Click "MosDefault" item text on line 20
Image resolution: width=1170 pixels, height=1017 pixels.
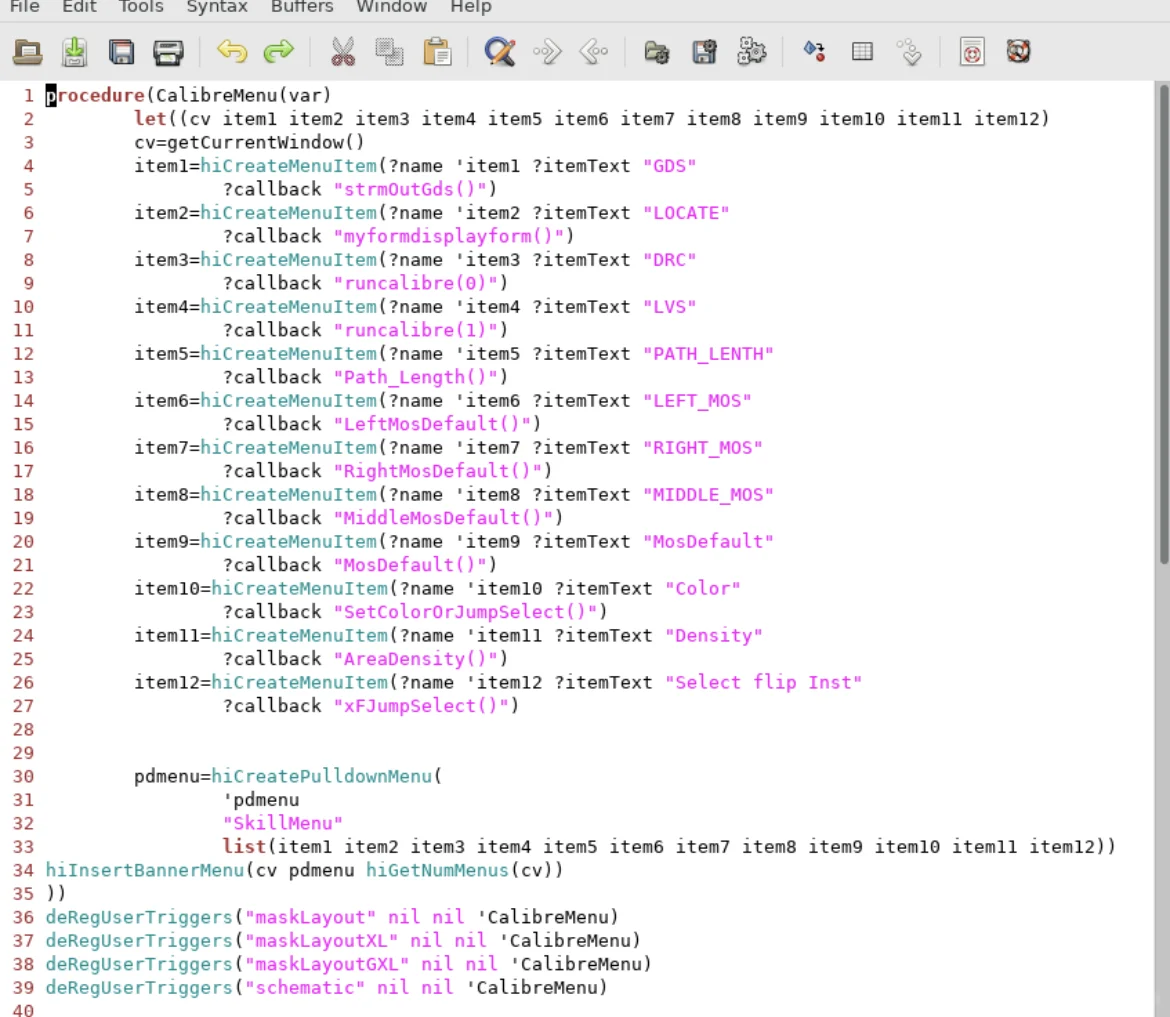pos(708,542)
